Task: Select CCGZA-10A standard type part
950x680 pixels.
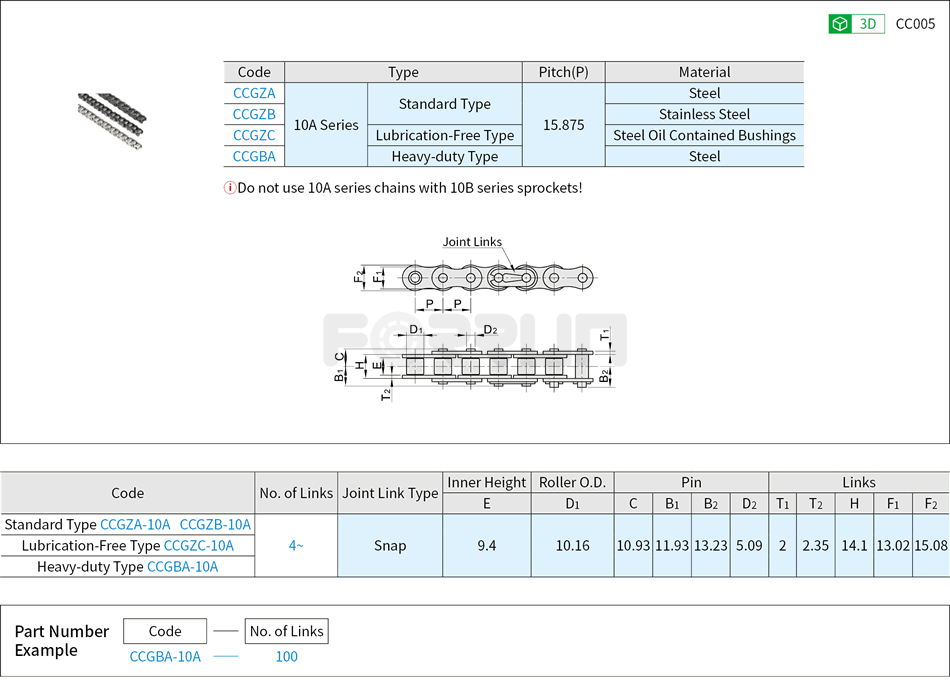Action: pos(135,524)
